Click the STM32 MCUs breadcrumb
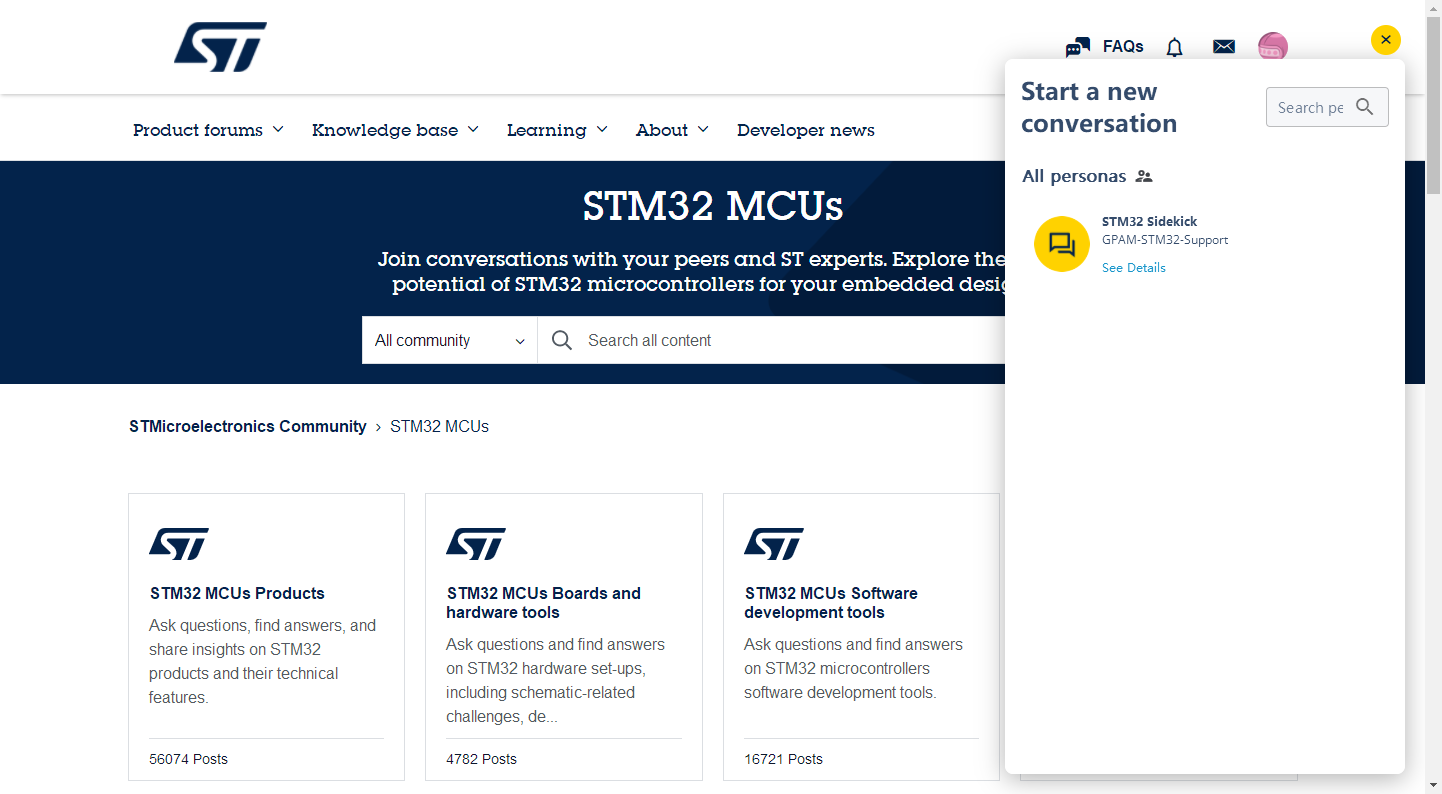This screenshot has width=1442, height=794. click(439, 426)
